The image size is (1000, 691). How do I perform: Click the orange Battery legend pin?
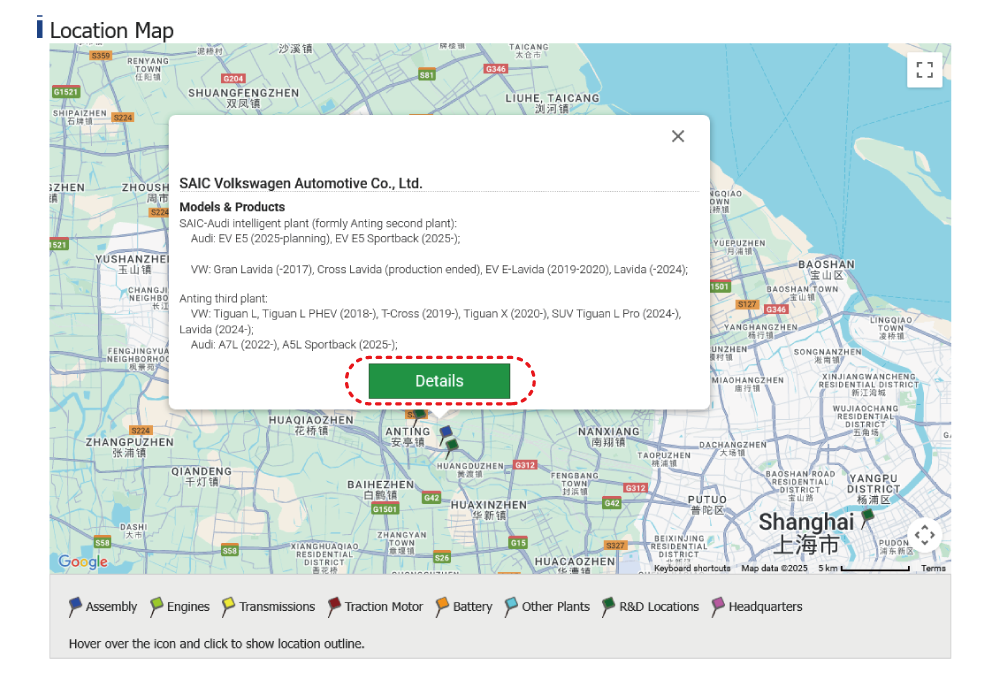tap(442, 606)
